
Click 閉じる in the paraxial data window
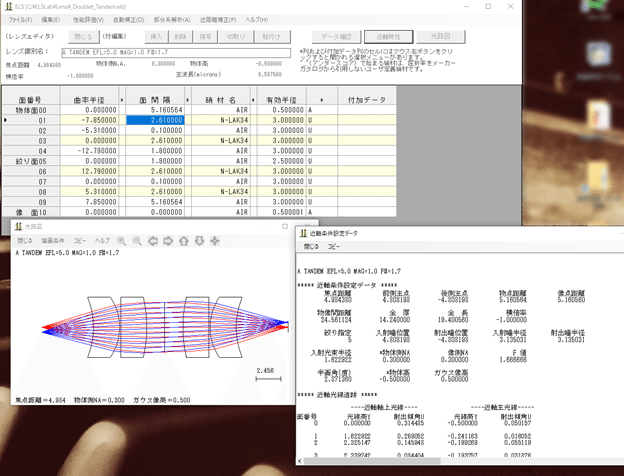coord(311,247)
